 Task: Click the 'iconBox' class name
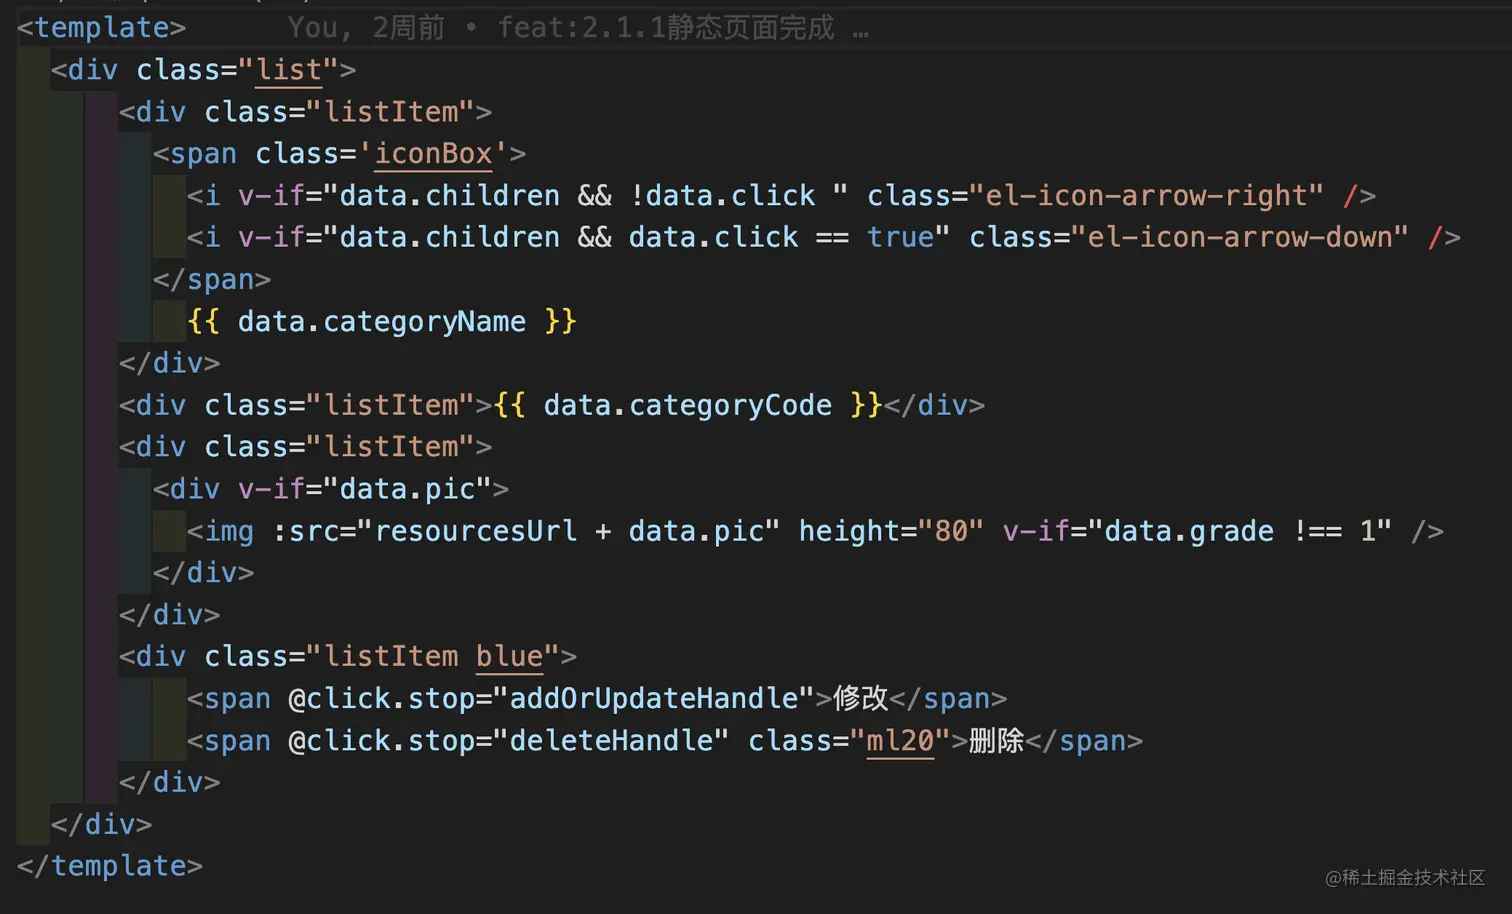point(433,153)
